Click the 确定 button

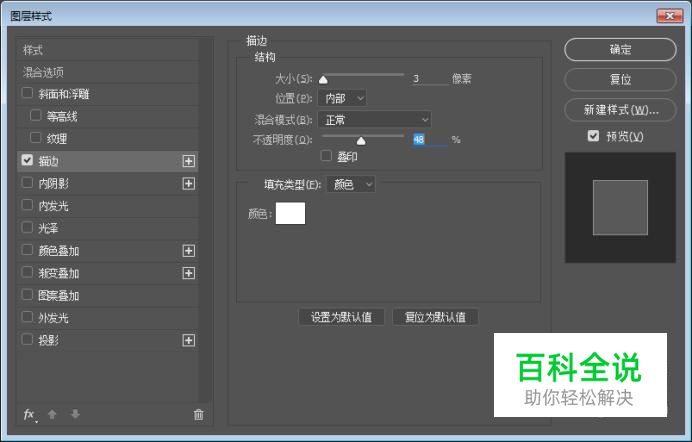(x=620, y=49)
